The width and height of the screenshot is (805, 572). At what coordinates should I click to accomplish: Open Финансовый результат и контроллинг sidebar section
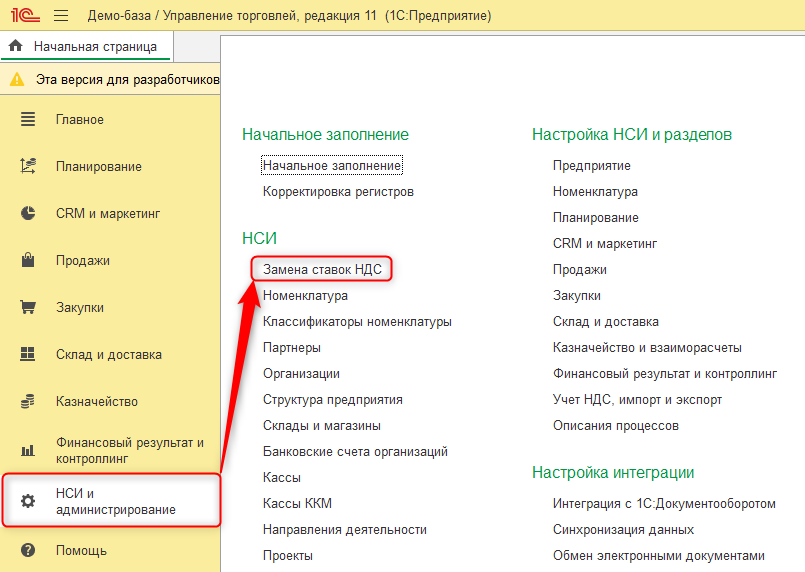(130, 450)
